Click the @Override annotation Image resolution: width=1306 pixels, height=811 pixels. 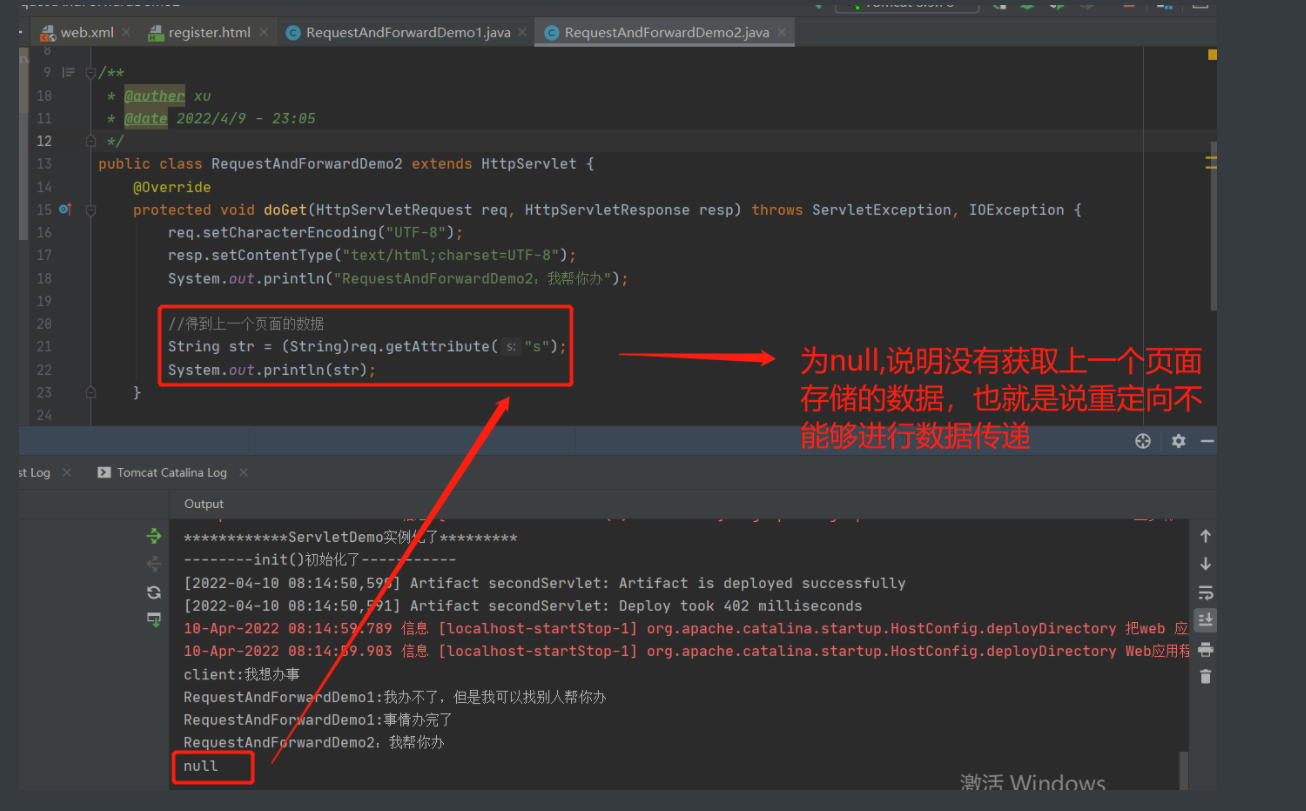click(x=172, y=187)
